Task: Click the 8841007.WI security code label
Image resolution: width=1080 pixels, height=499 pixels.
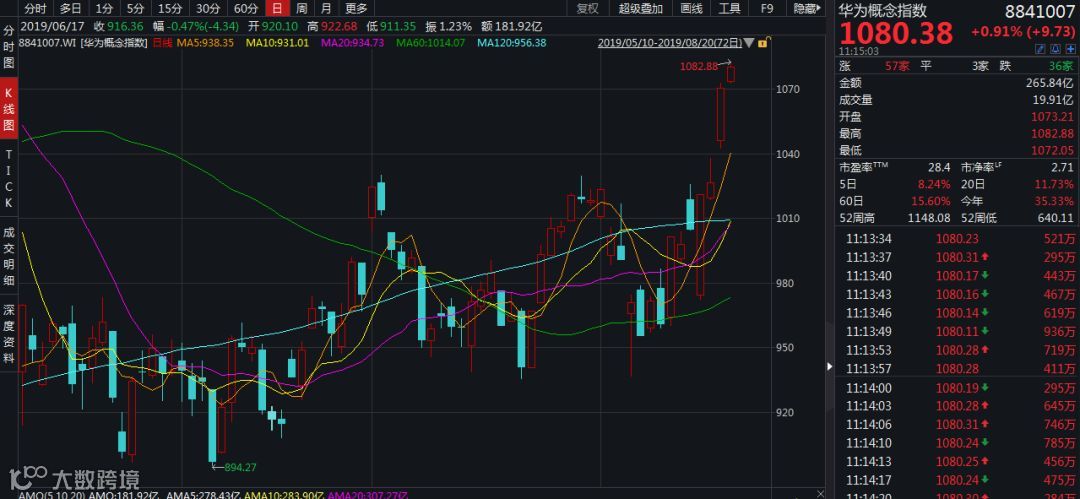Action: coord(48,43)
